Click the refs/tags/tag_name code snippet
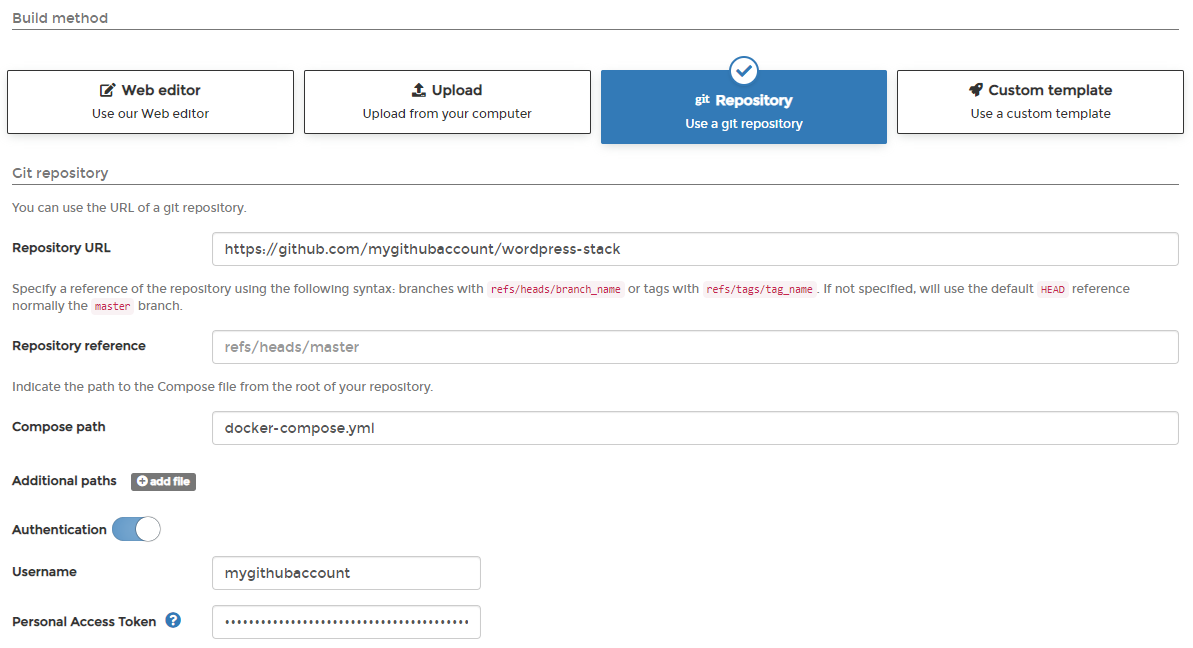 point(758,290)
